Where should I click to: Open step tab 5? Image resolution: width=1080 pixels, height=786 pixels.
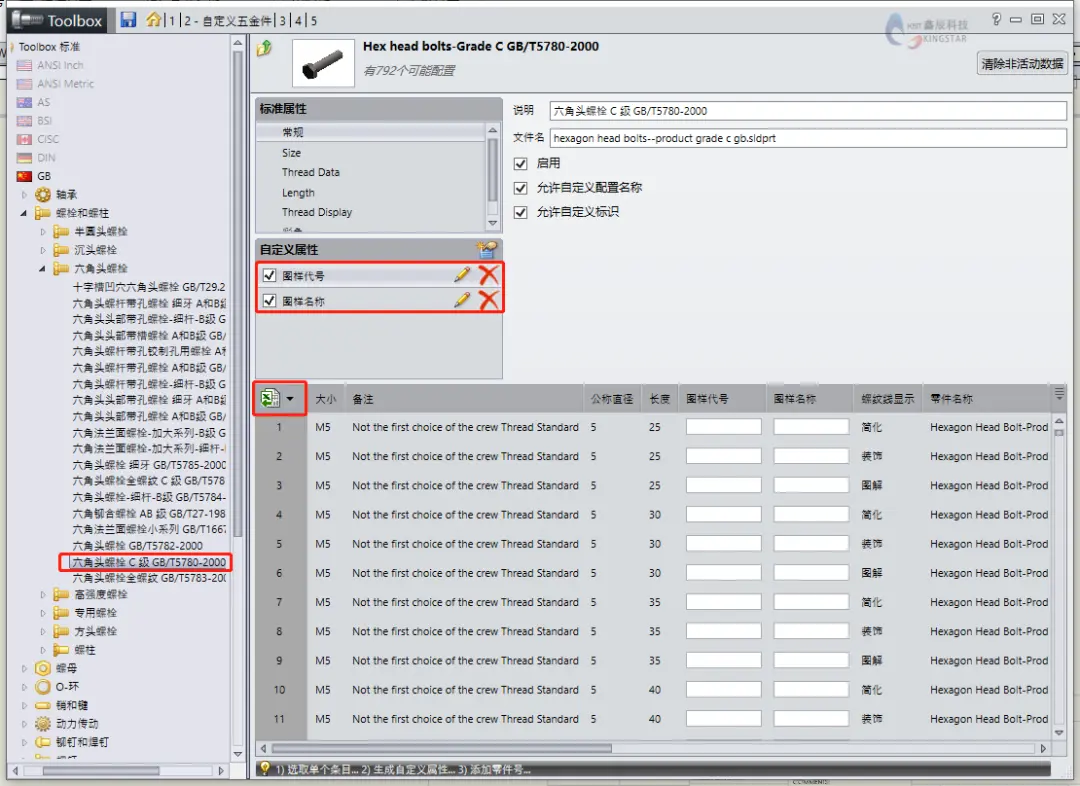[314, 21]
